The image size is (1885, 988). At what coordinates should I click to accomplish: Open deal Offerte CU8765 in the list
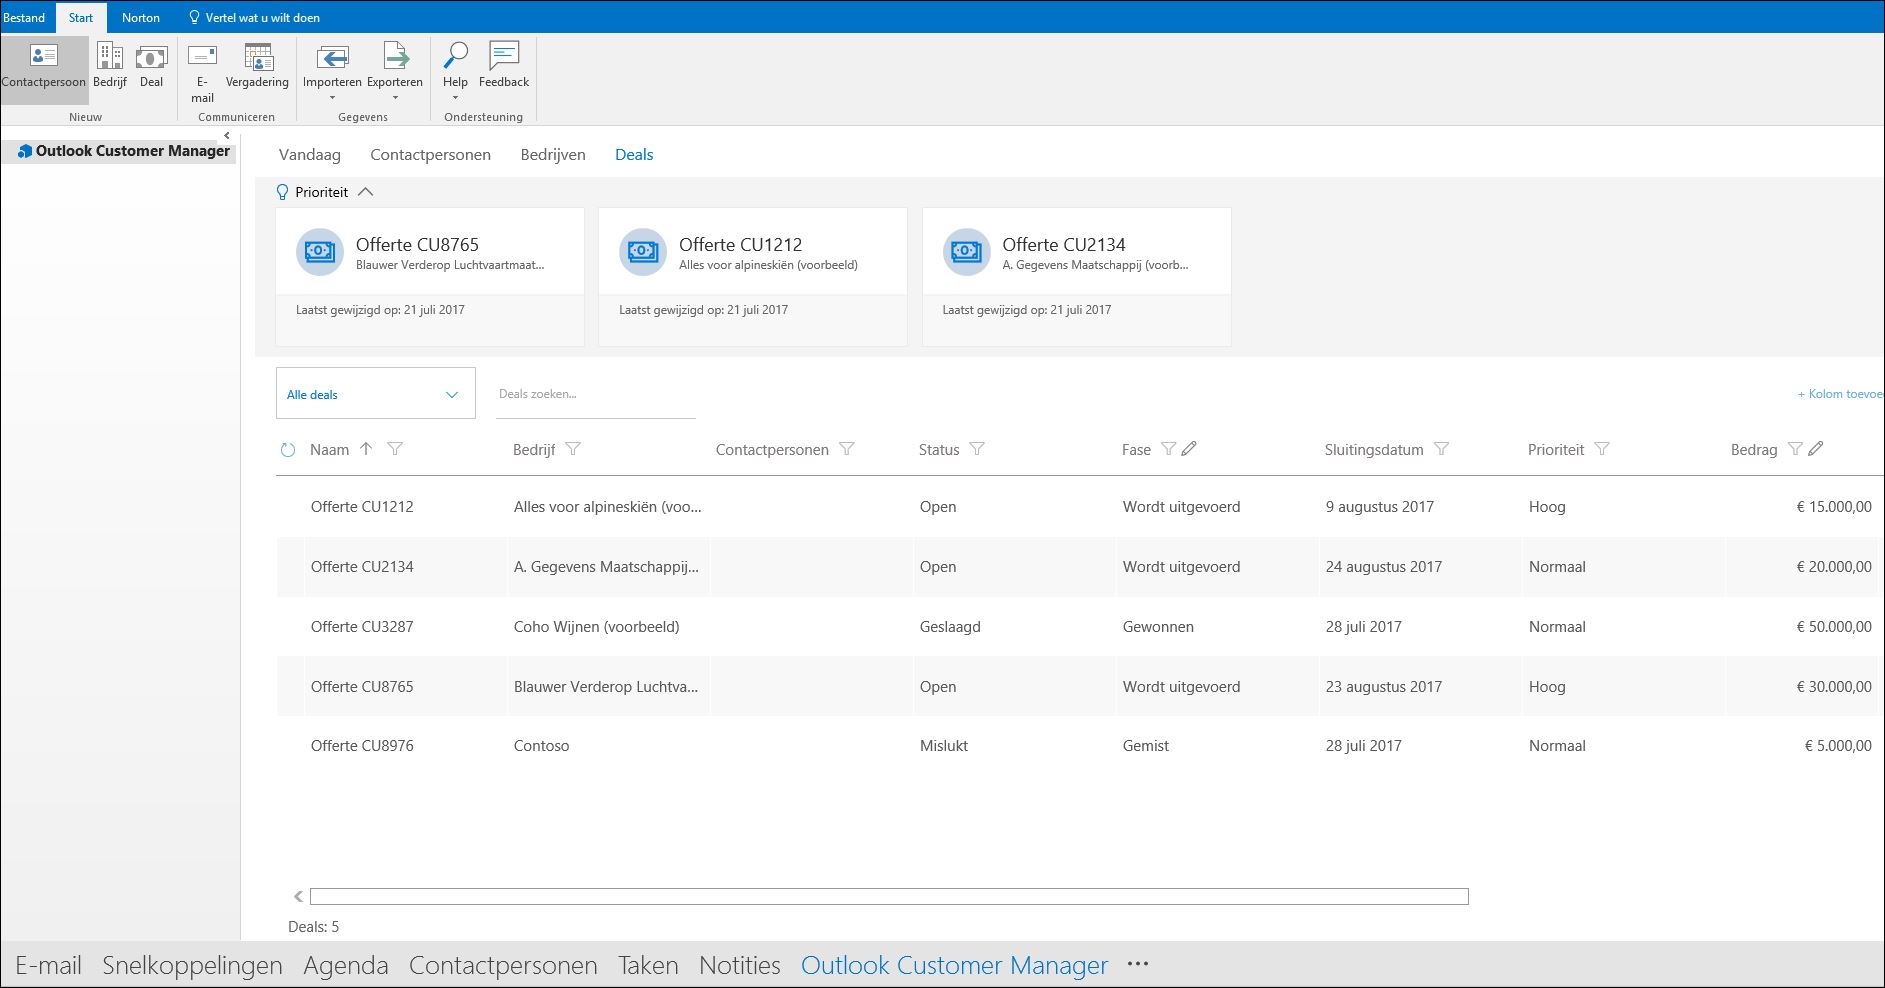362,687
